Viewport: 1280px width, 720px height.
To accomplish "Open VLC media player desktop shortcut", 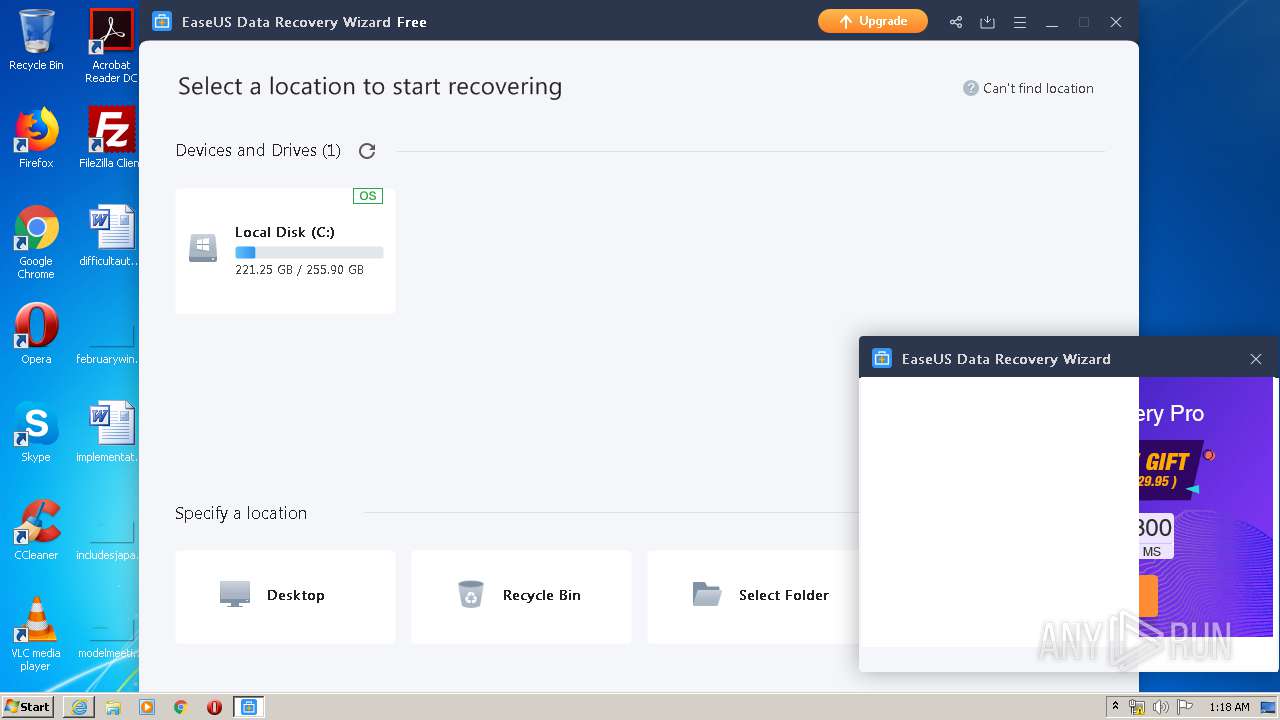I will (36, 634).
